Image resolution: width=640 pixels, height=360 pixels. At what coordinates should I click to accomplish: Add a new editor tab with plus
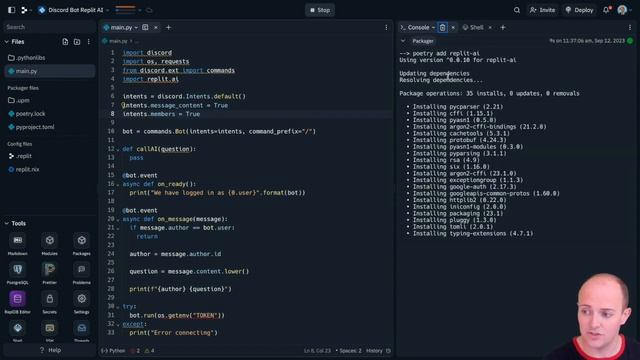coord(169,27)
